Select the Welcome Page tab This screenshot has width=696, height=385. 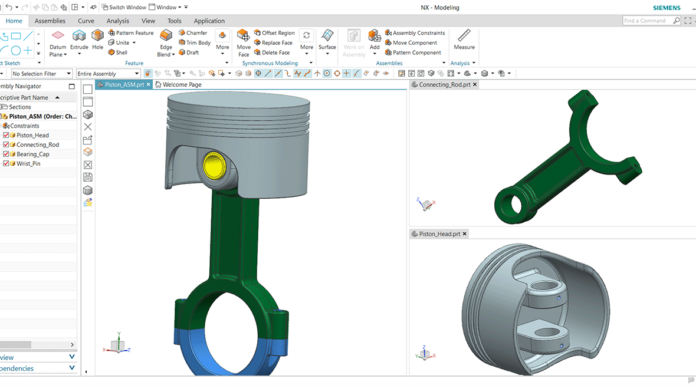[x=178, y=84]
